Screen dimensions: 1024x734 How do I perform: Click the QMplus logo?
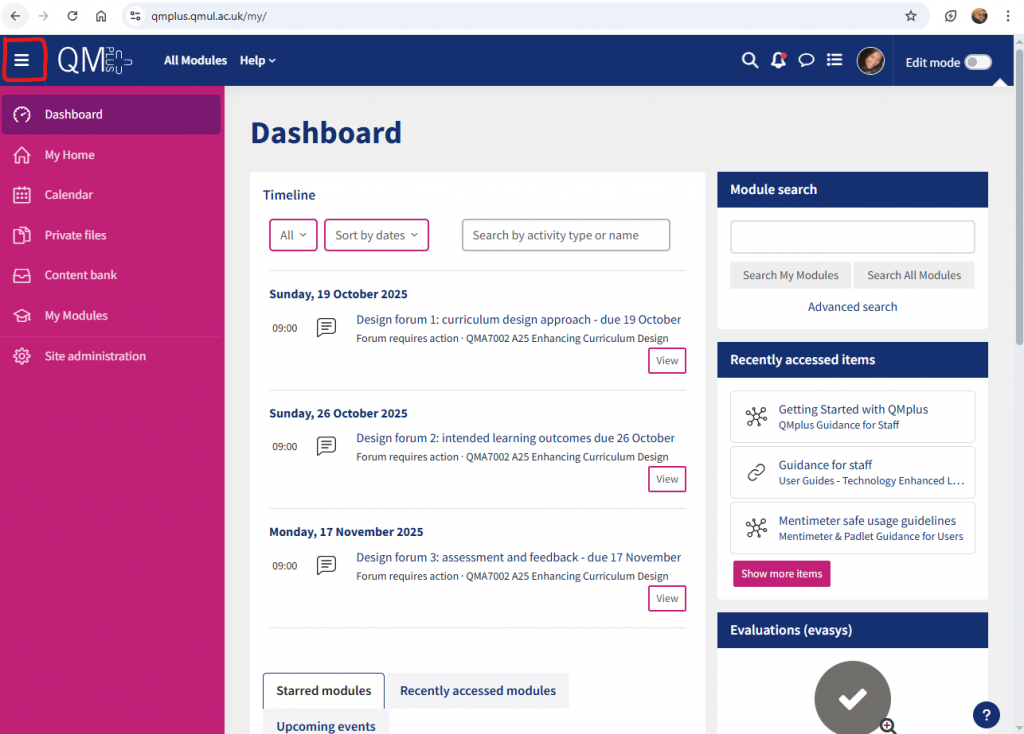[x=94, y=61]
